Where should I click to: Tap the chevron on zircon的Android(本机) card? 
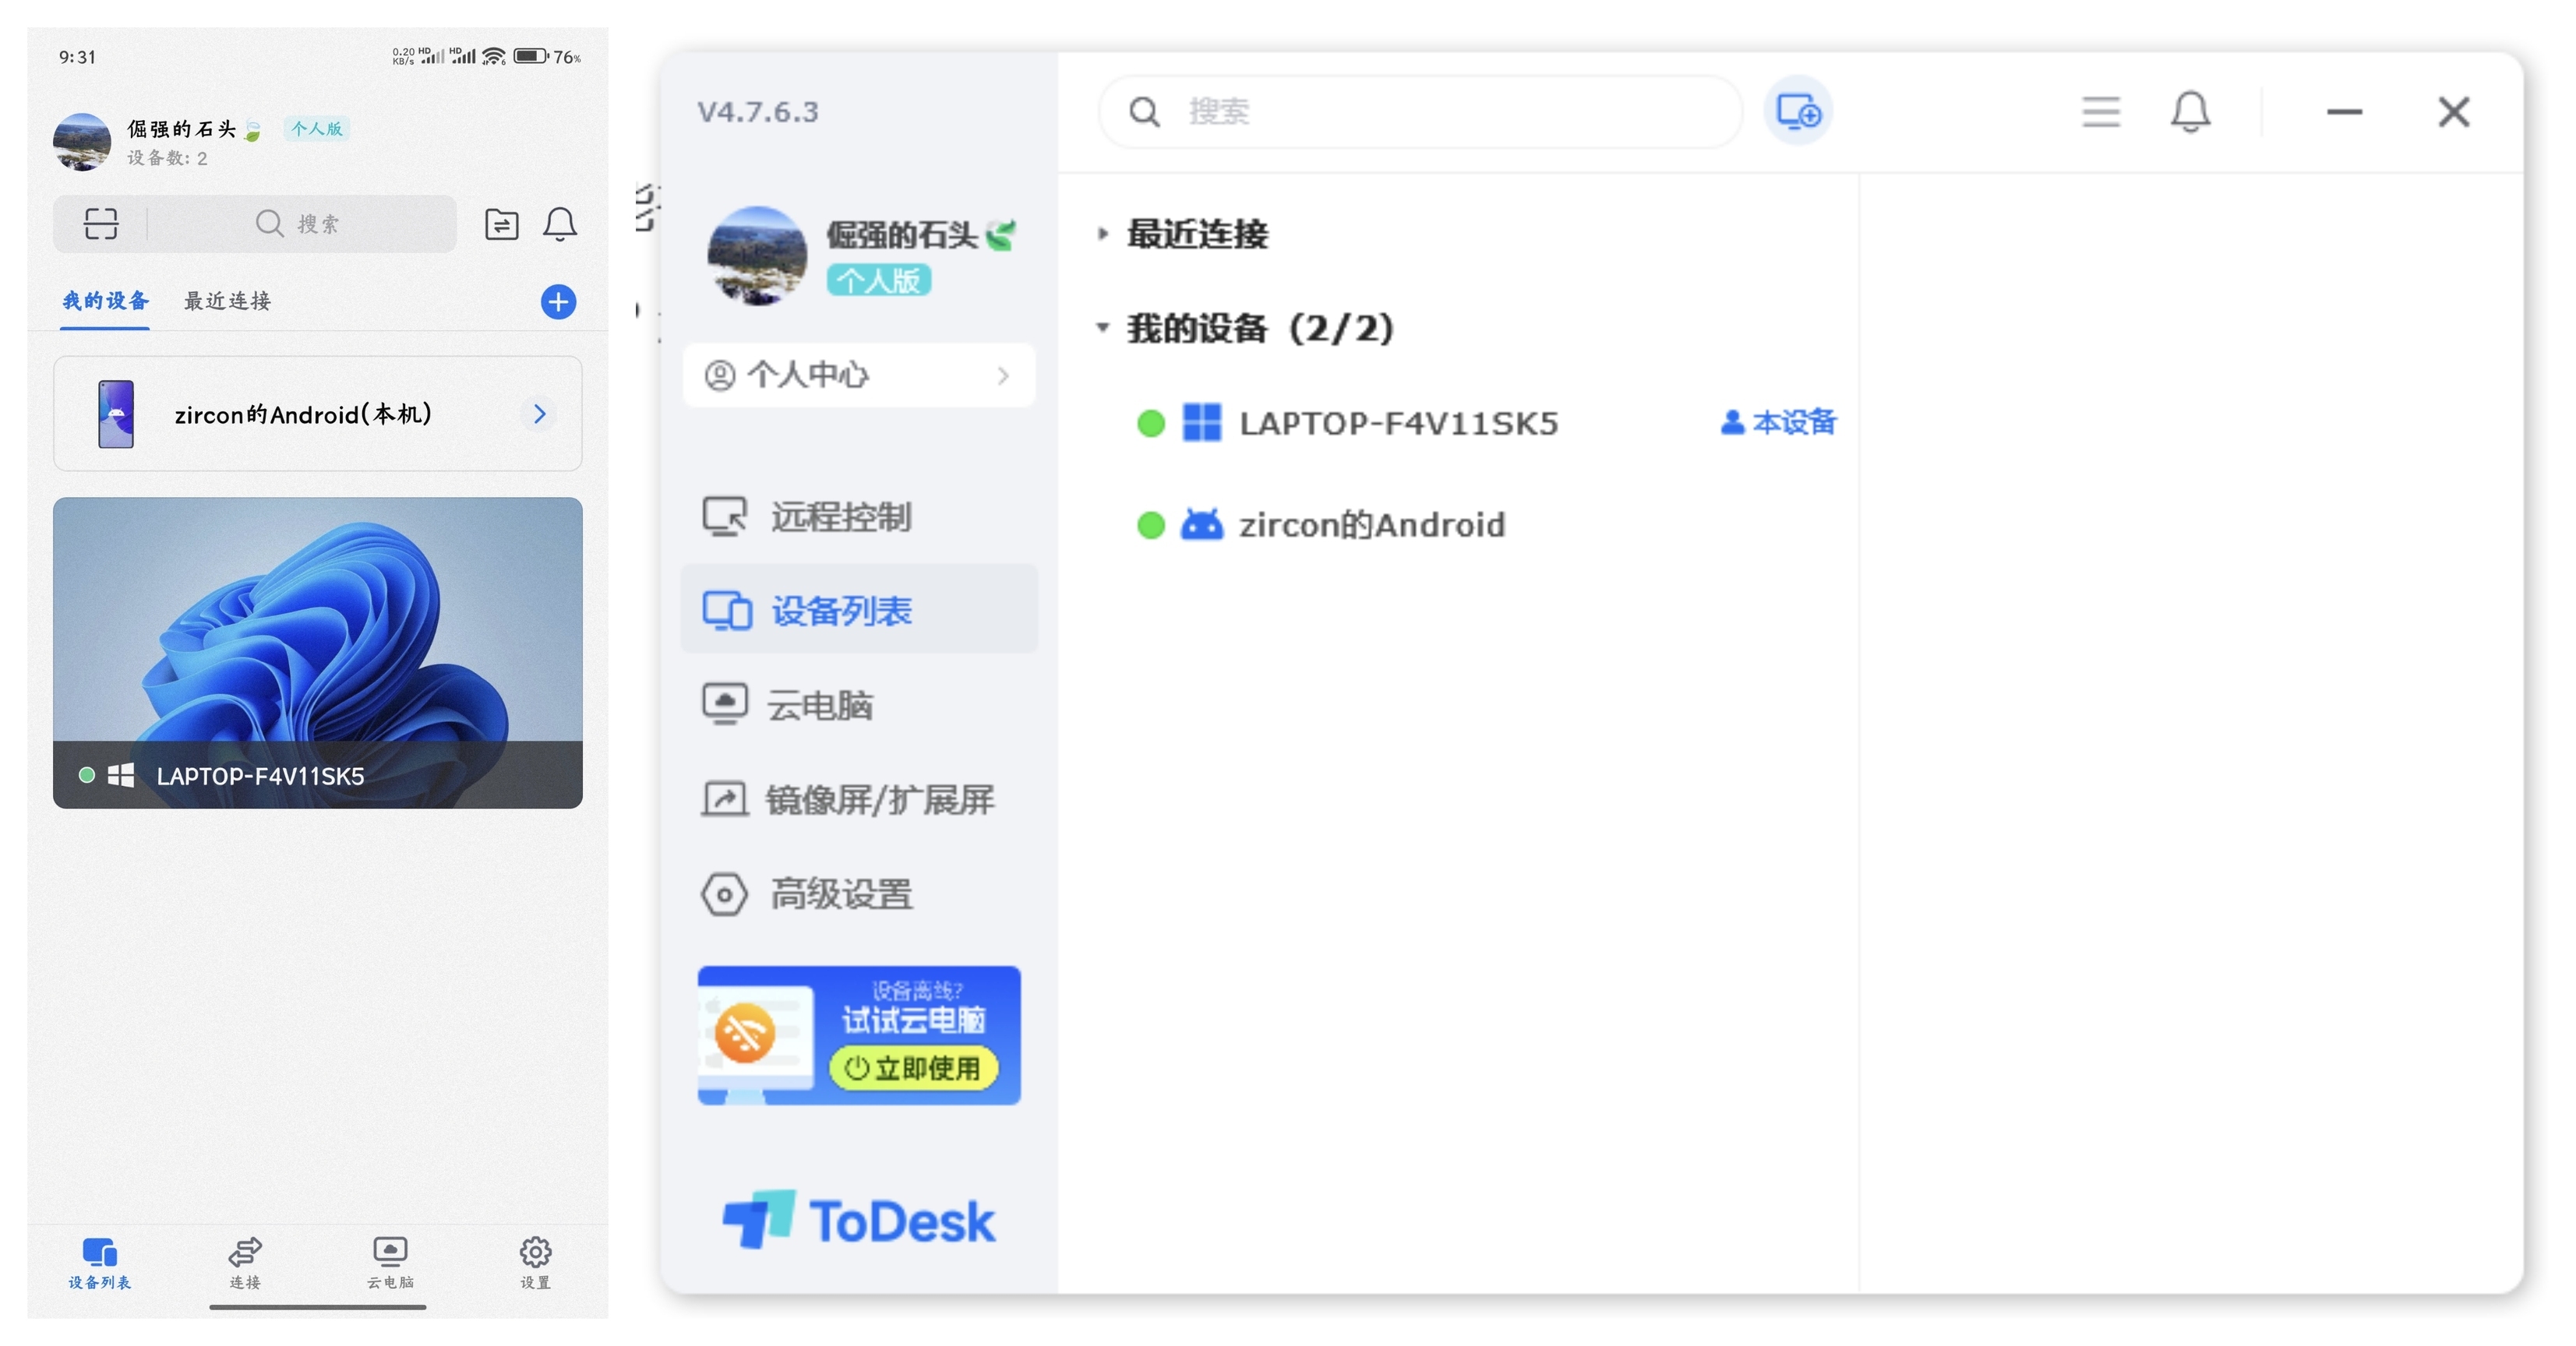(540, 414)
